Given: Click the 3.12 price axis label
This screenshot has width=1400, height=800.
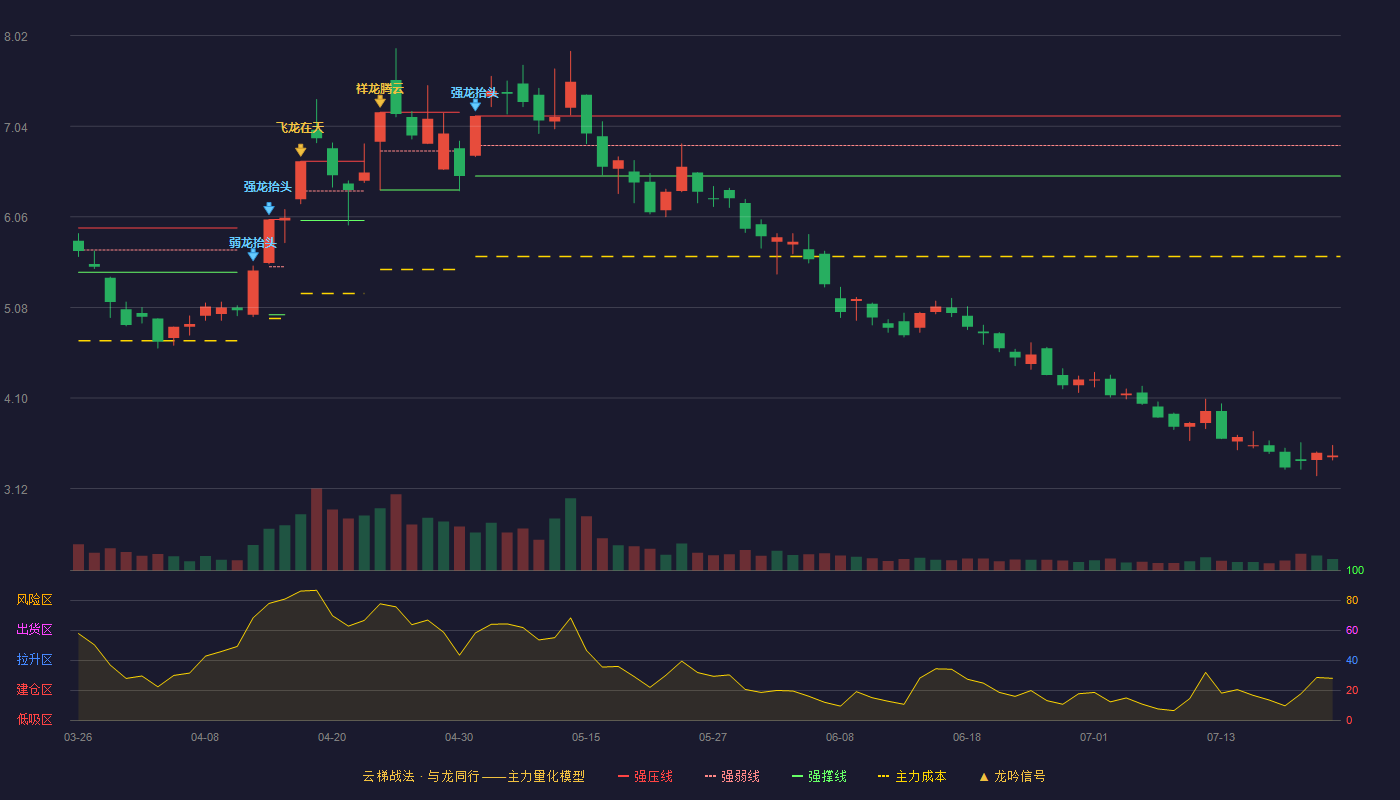Looking at the screenshot, I should 16,490.
